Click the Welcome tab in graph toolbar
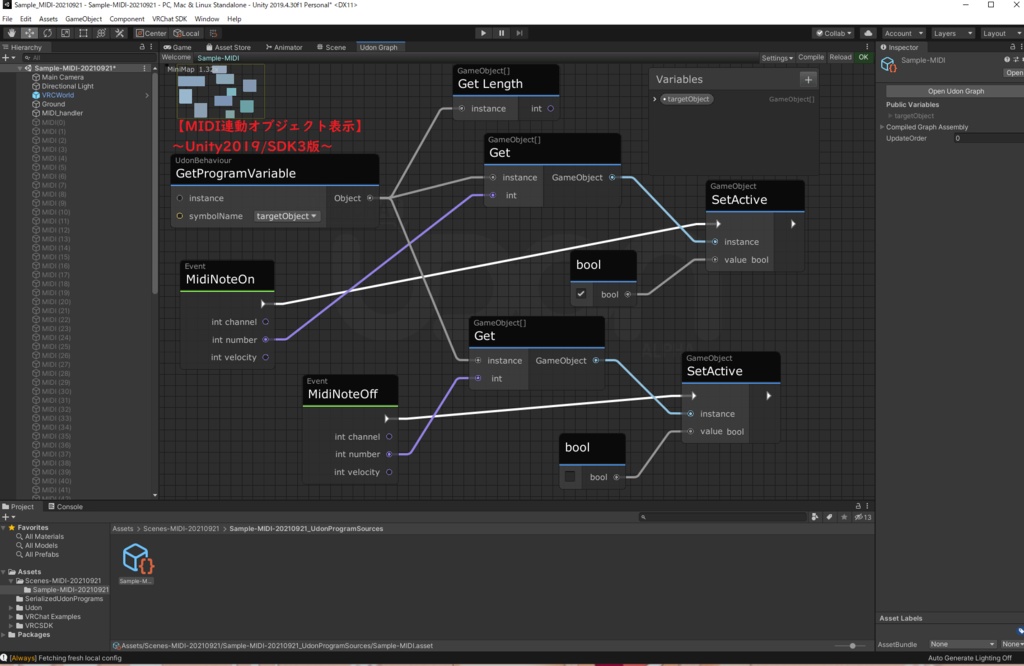Viewport: 1024px width, 666px height. click(176, 57)
